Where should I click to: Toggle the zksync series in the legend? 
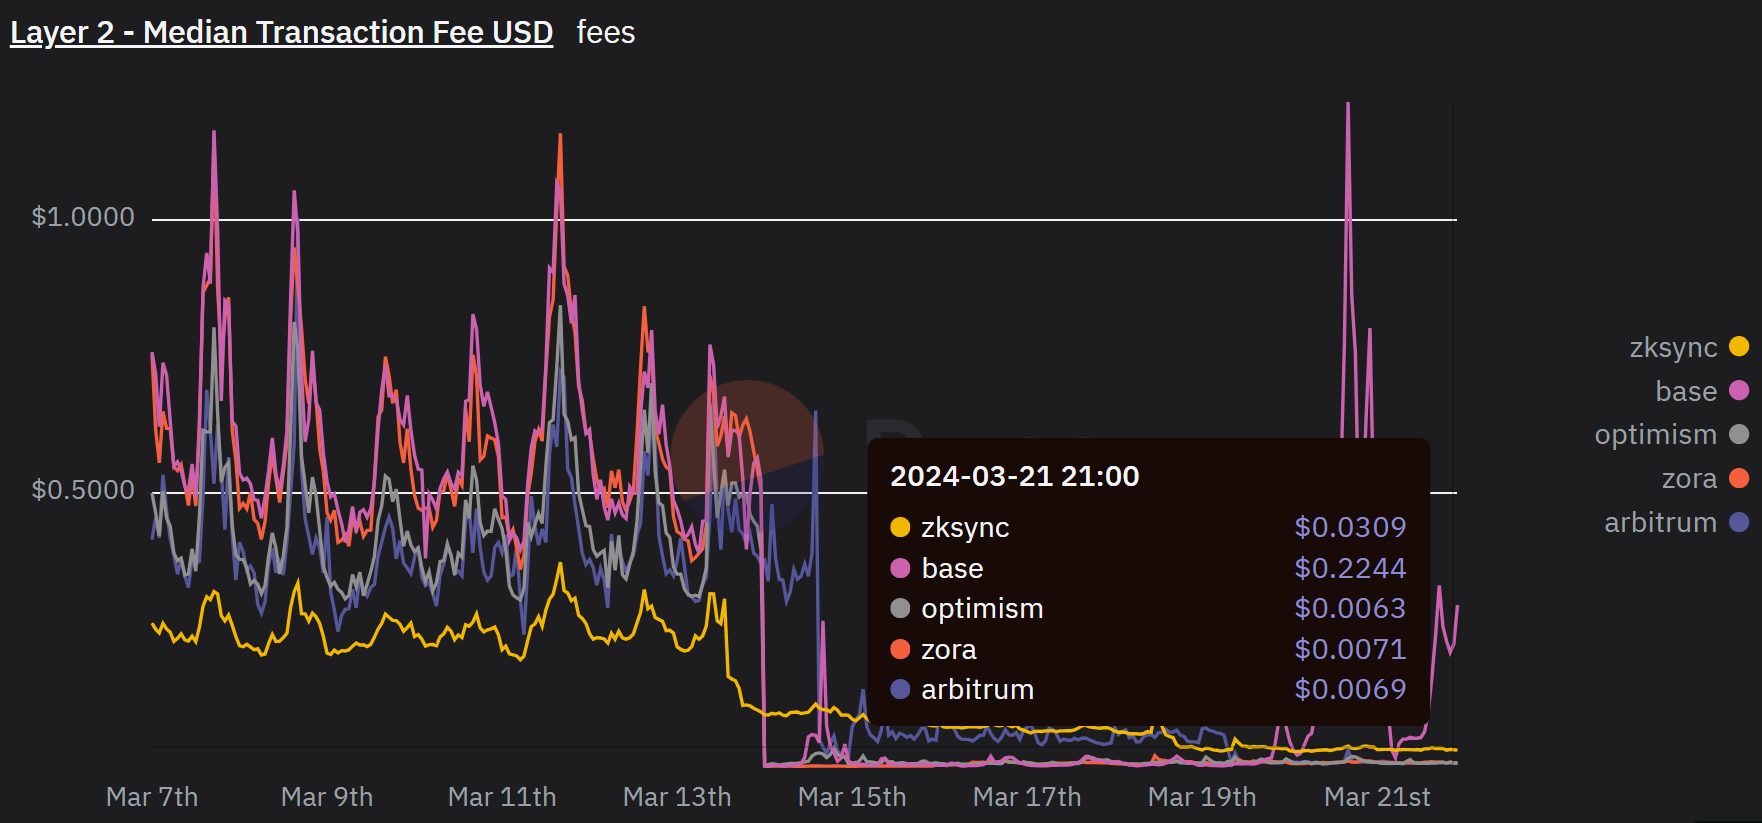tap(1689, 347)
